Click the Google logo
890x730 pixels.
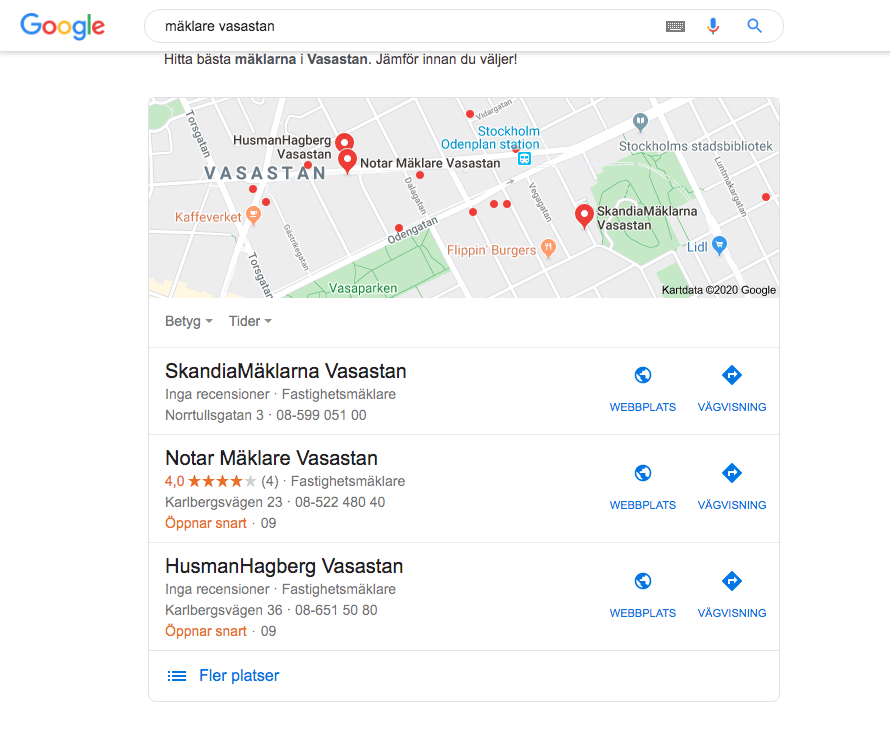tap(62, 26)
